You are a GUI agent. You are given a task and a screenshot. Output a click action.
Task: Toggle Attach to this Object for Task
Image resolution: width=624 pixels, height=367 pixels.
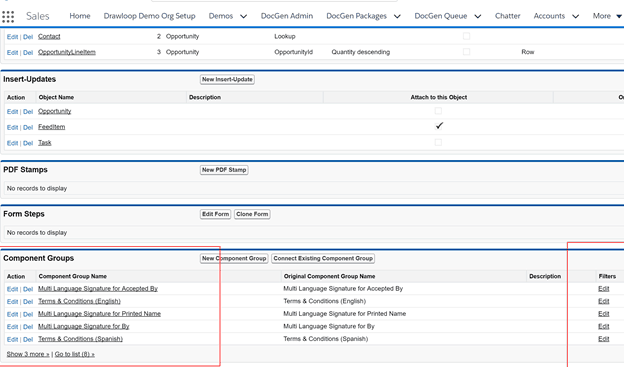click(438, 142)
